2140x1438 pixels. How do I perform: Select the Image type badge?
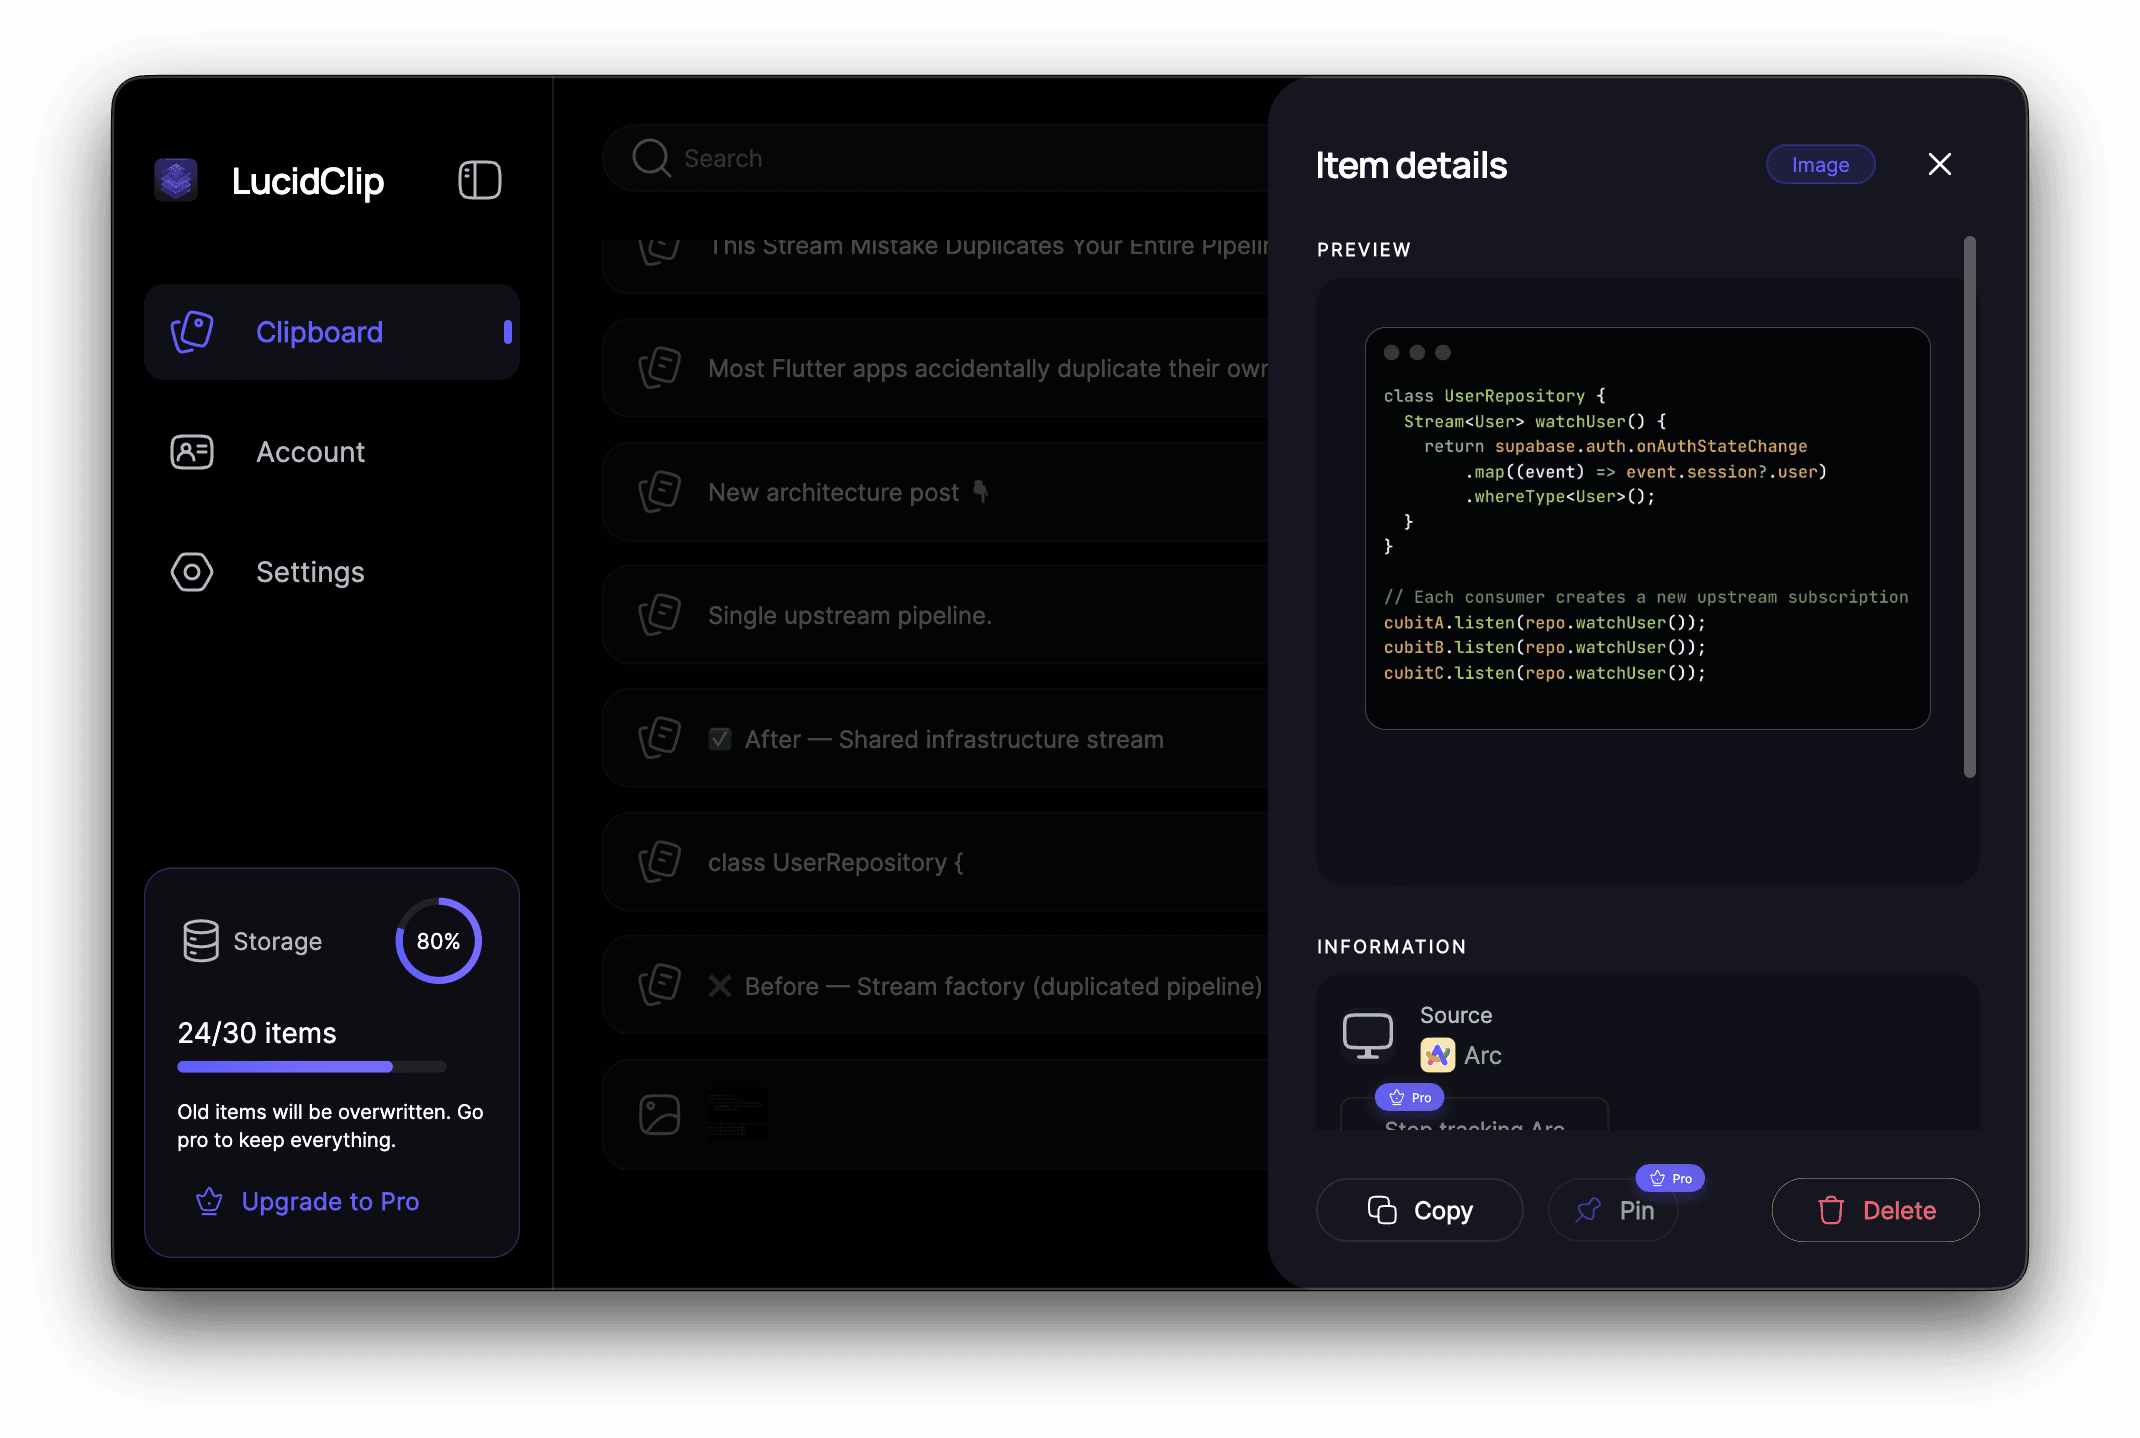[1820, 163]
